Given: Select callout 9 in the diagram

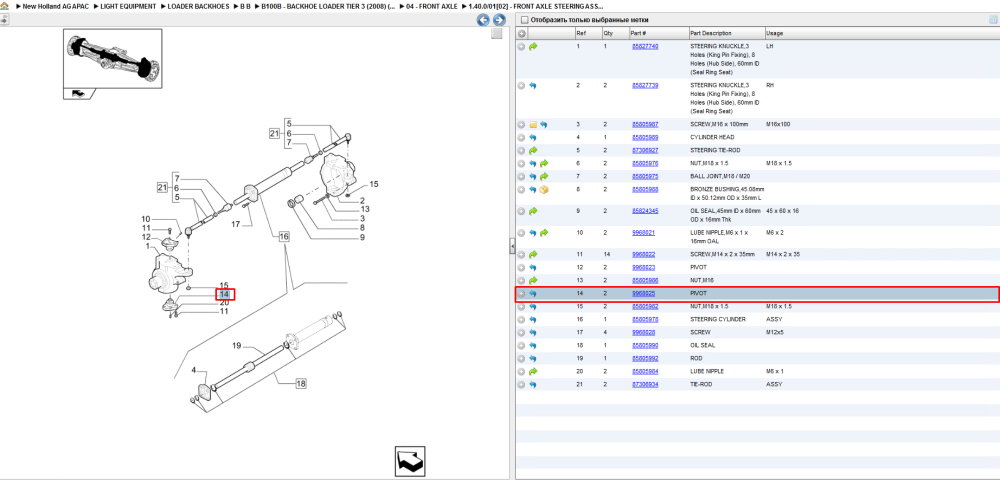Looking at the screenshot, I should click(x=362, y=238).
